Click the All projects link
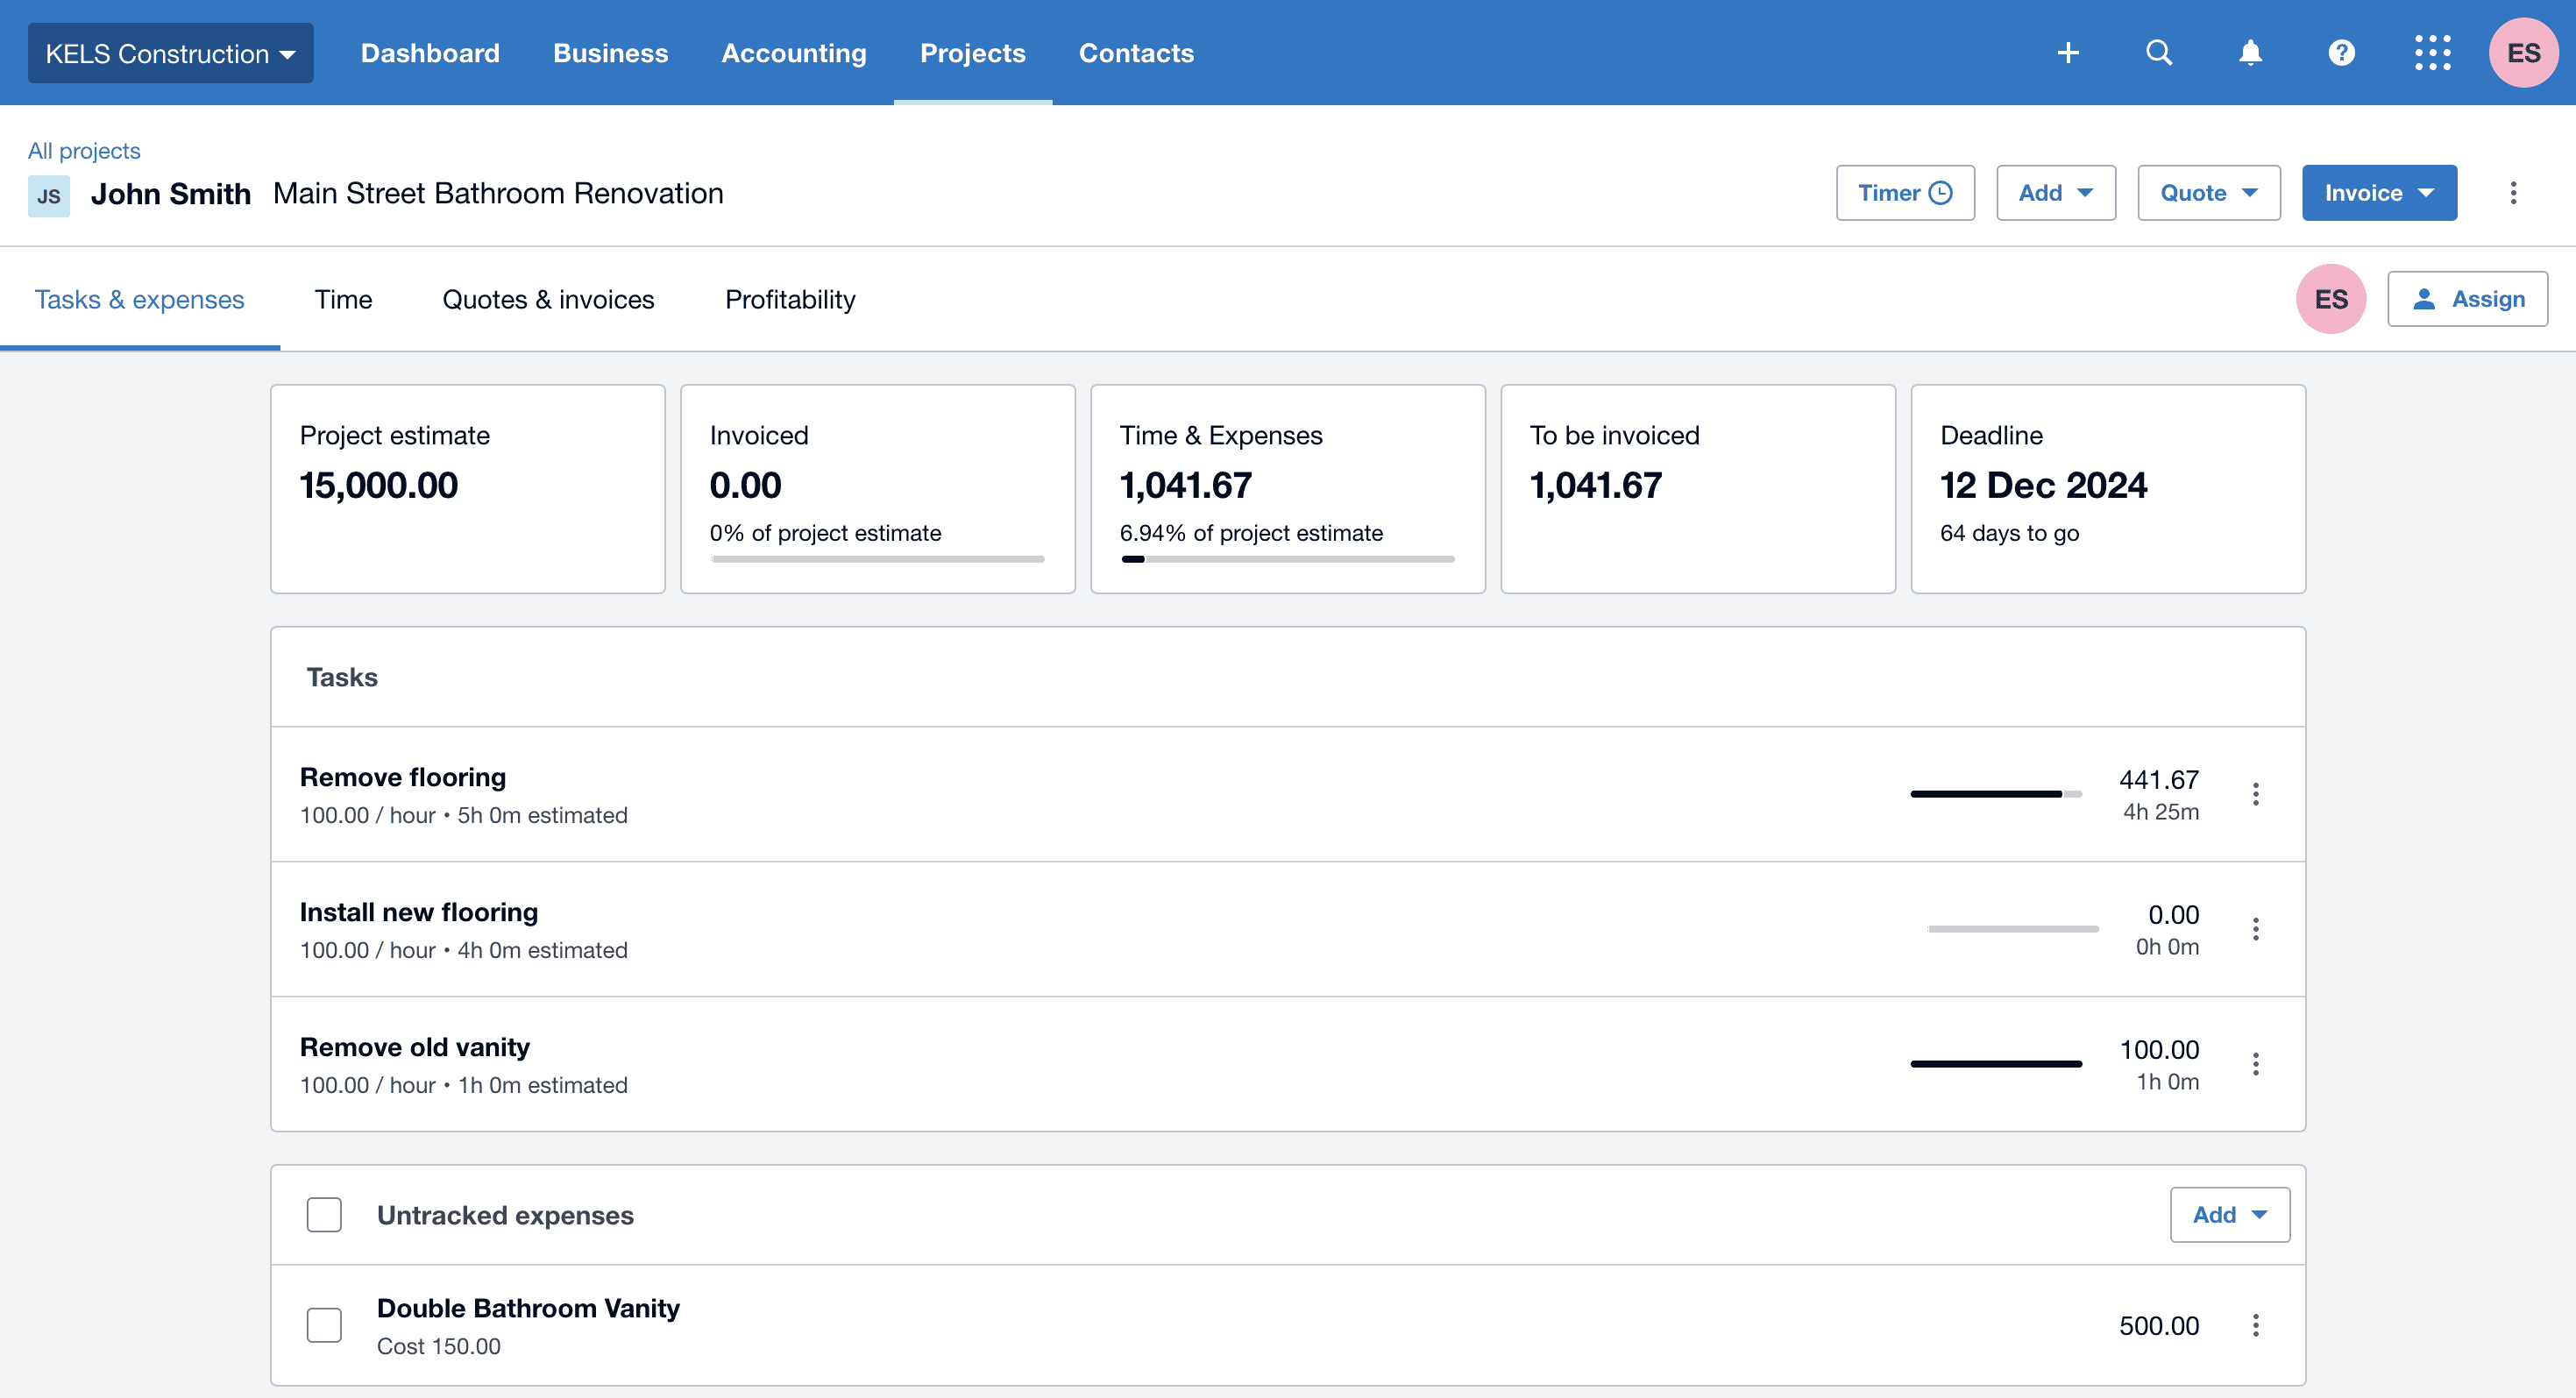Viewport: 2576px width, 1398px height. [82, 150]
